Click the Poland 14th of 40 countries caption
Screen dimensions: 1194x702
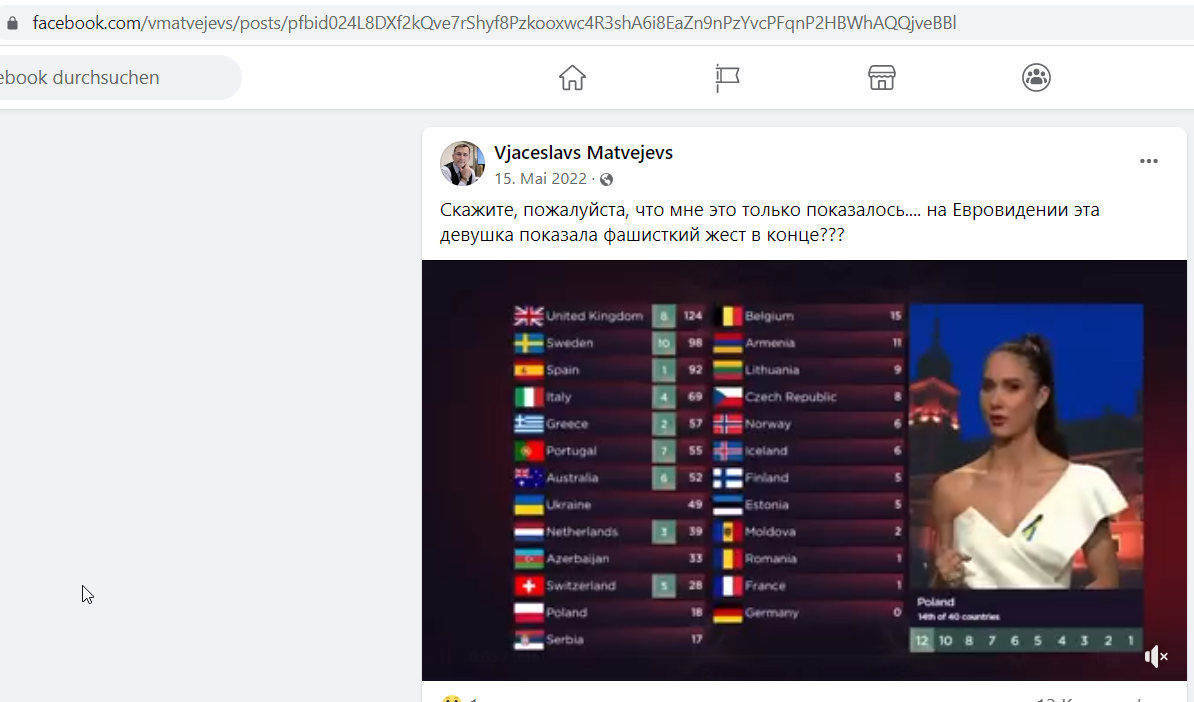[x=958, y=608]
